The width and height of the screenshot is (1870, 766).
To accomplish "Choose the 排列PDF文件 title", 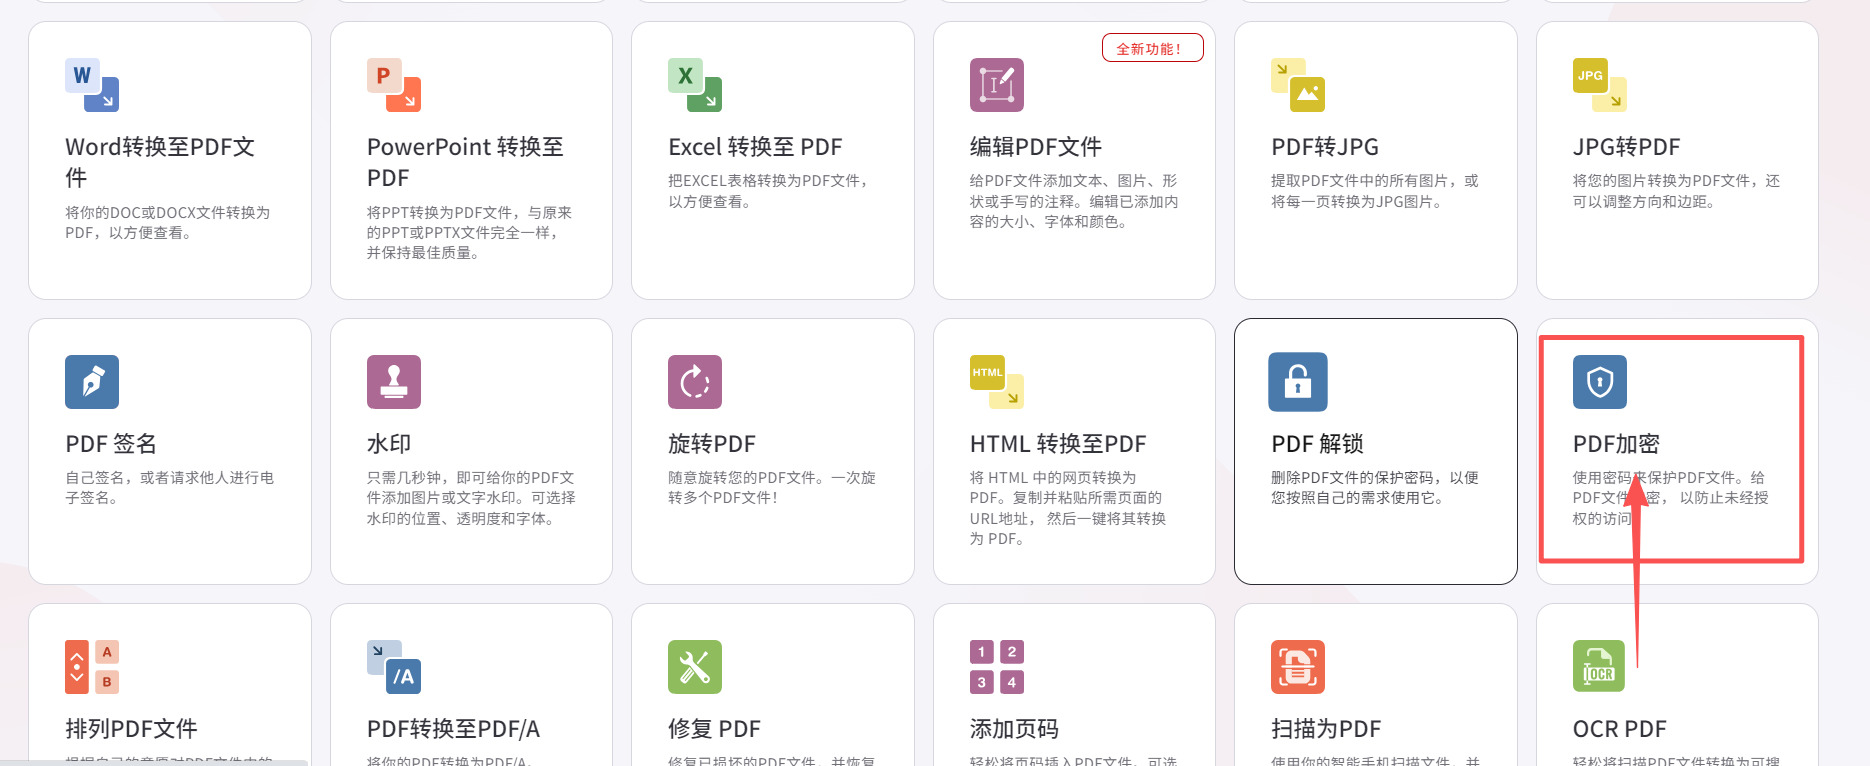I will (x=131, y=729).
